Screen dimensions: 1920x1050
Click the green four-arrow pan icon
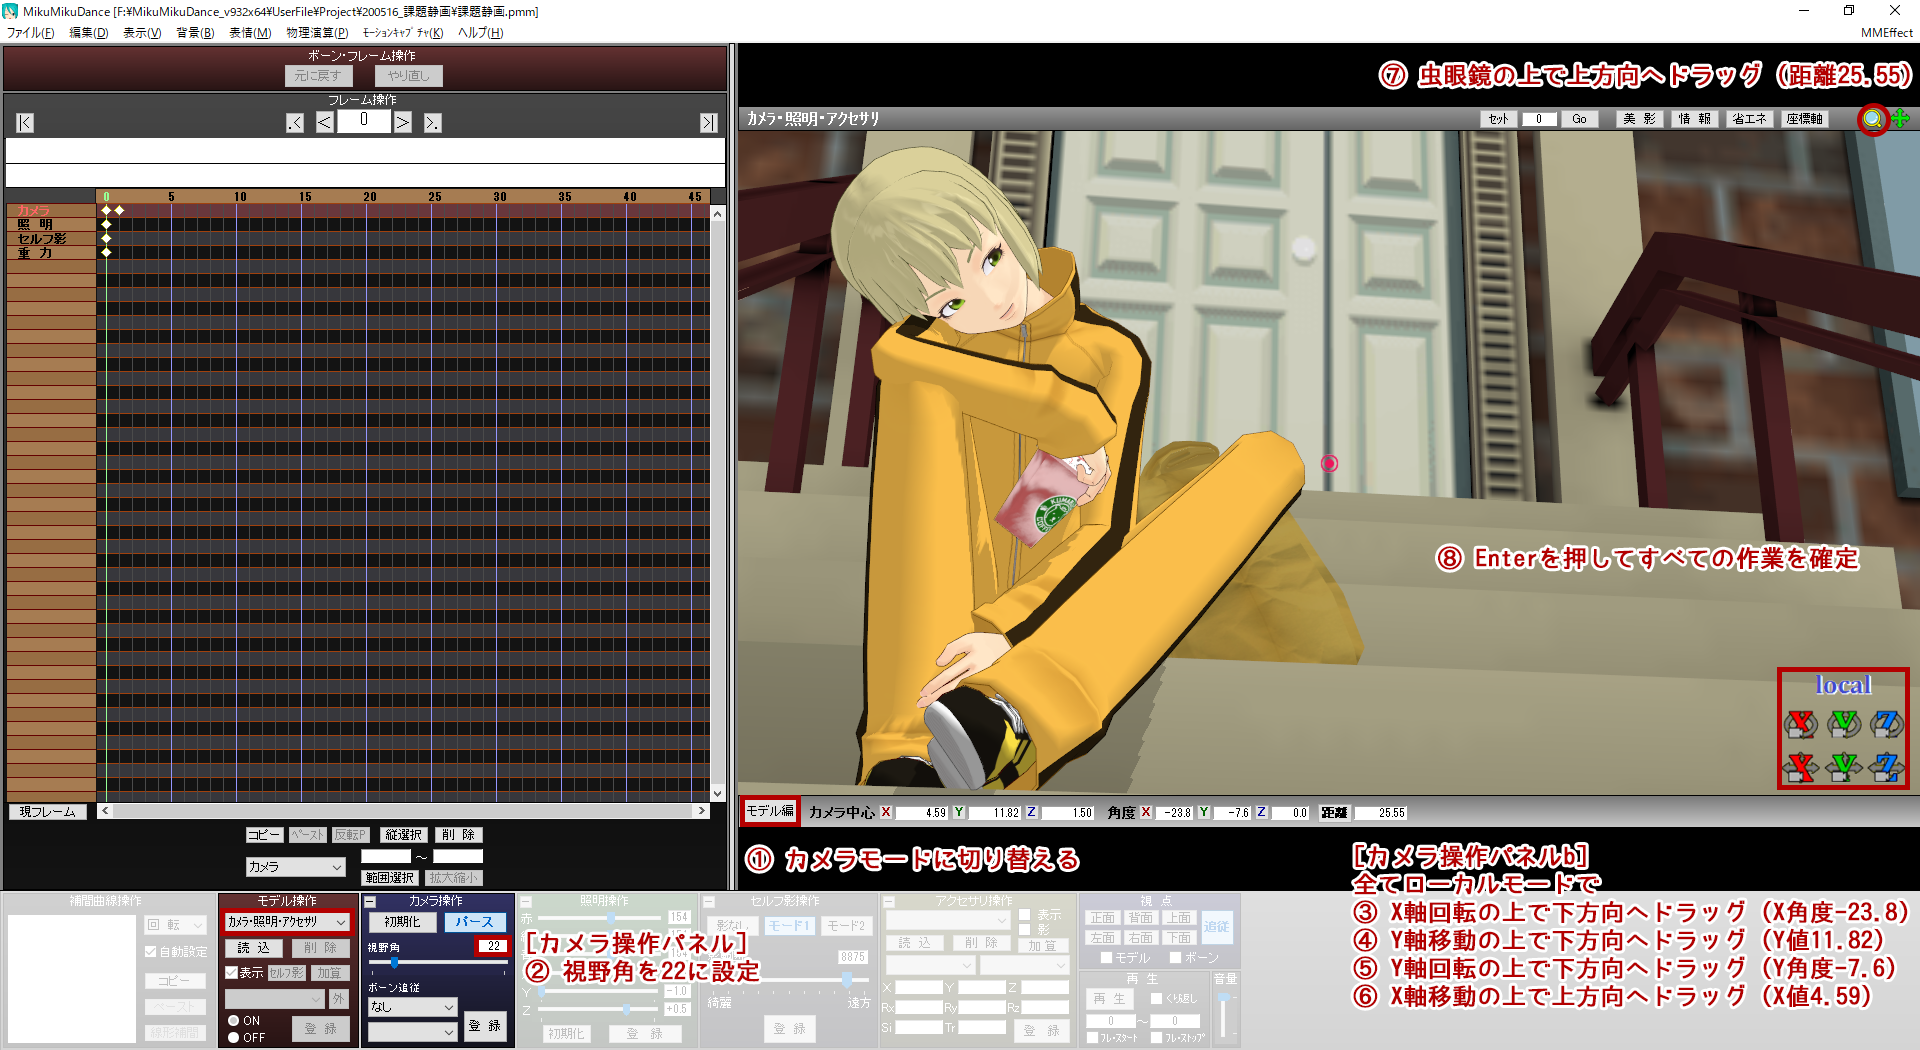point(1900,119)
